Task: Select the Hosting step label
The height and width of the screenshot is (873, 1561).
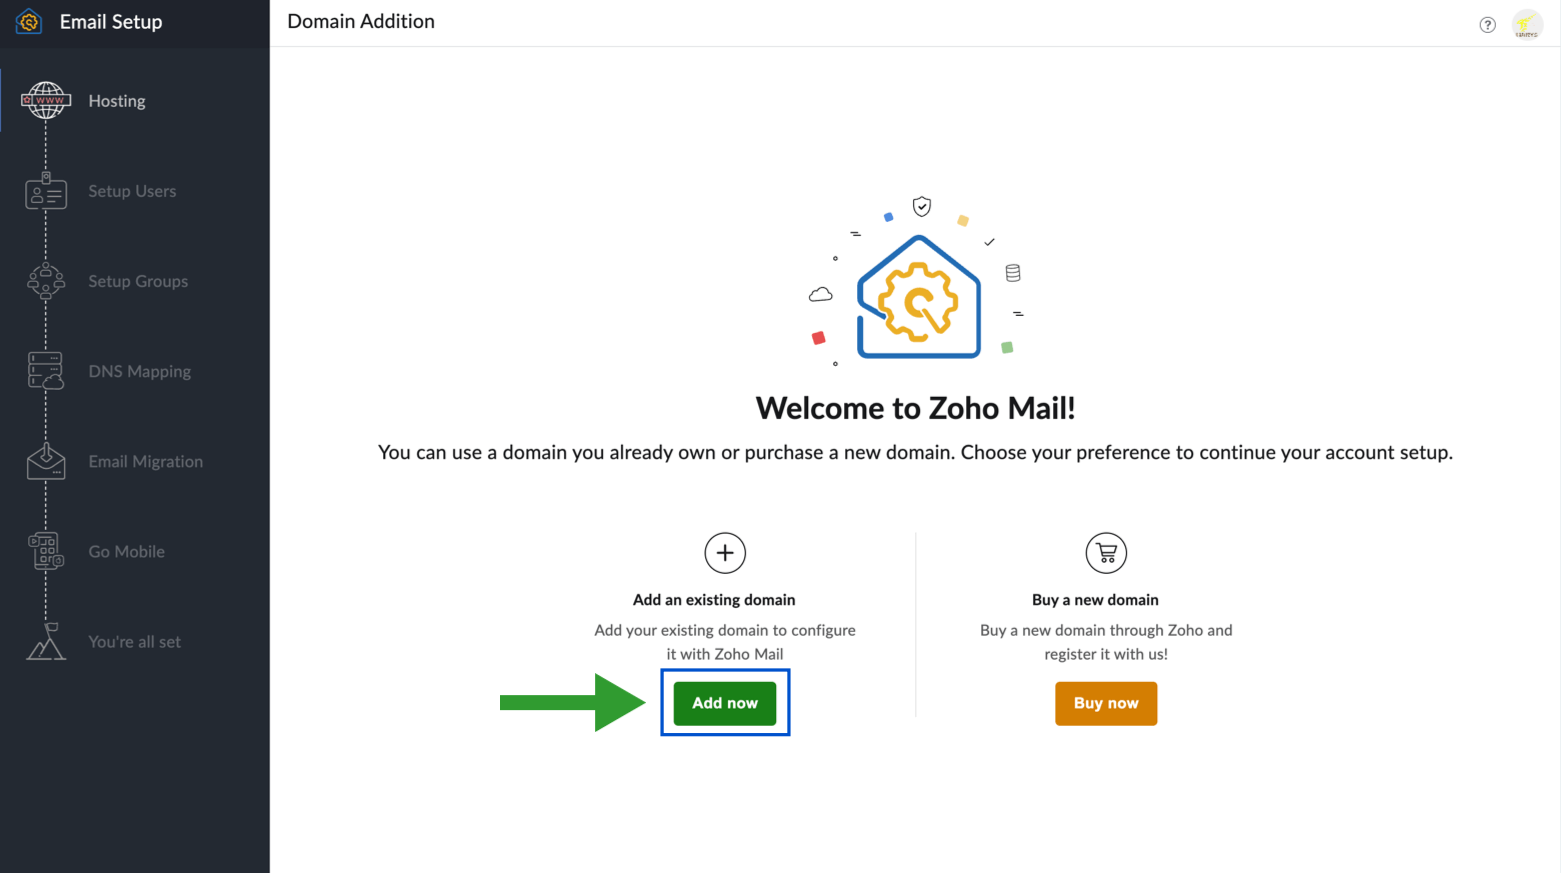Action: [117, 101]
